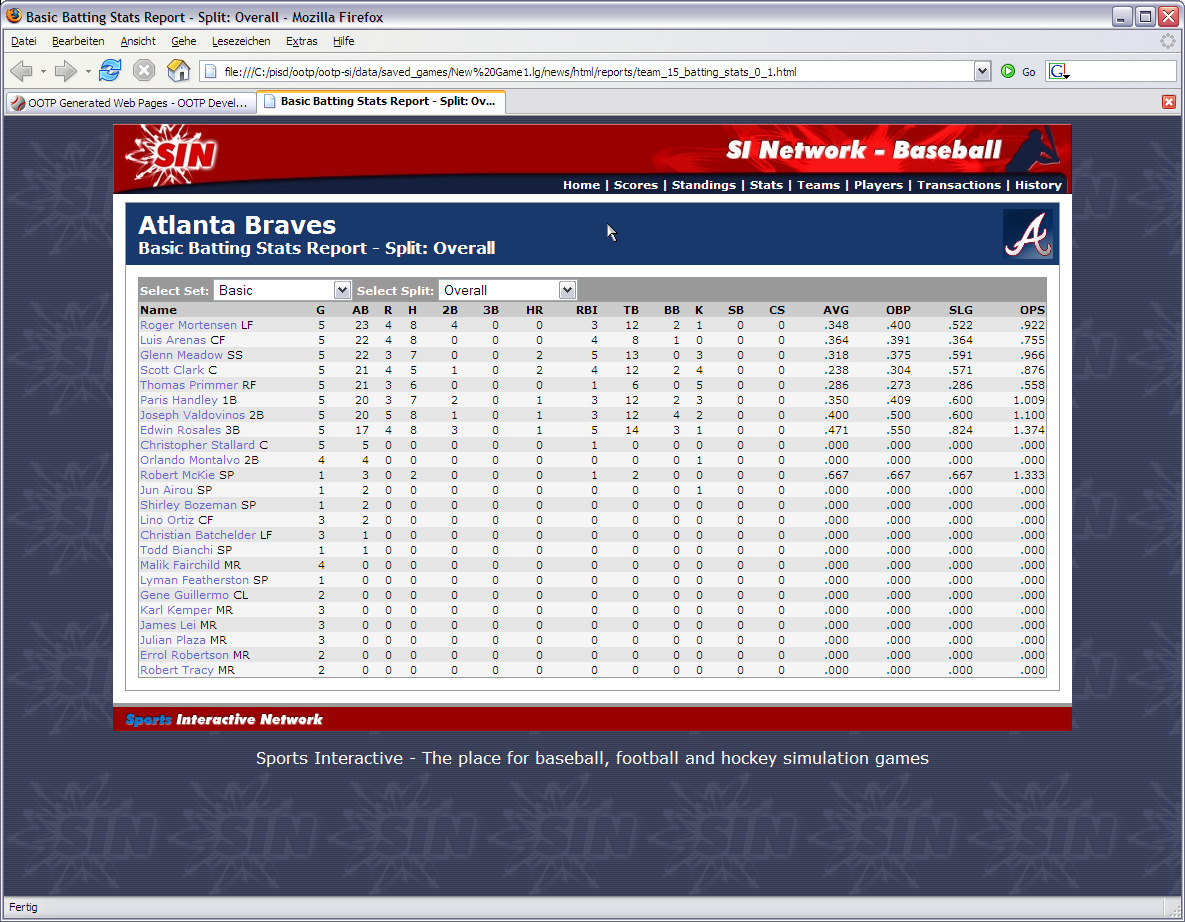This screenshot has height=922, width=1185.
Task: Open the Select Set dropdown showing Basic
Action: pos(282,290)
